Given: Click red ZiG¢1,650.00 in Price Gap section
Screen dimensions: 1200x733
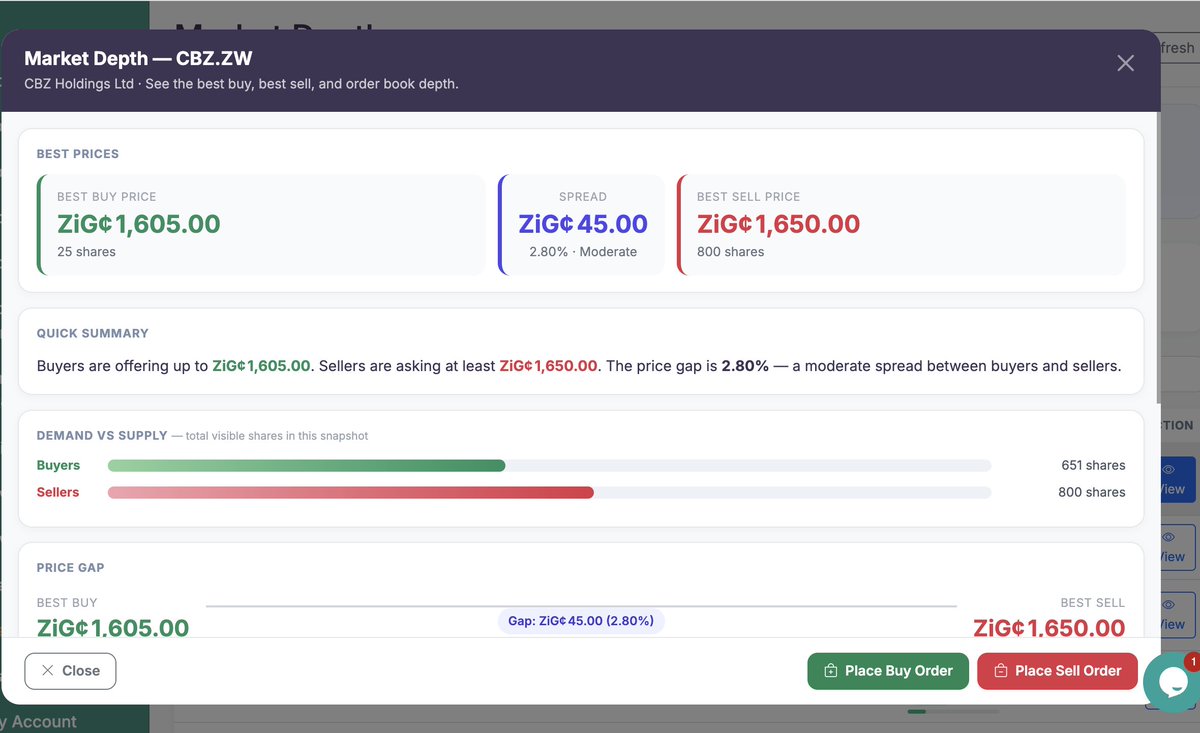Looking at the screenshot, I should [x=1049, y=627].
